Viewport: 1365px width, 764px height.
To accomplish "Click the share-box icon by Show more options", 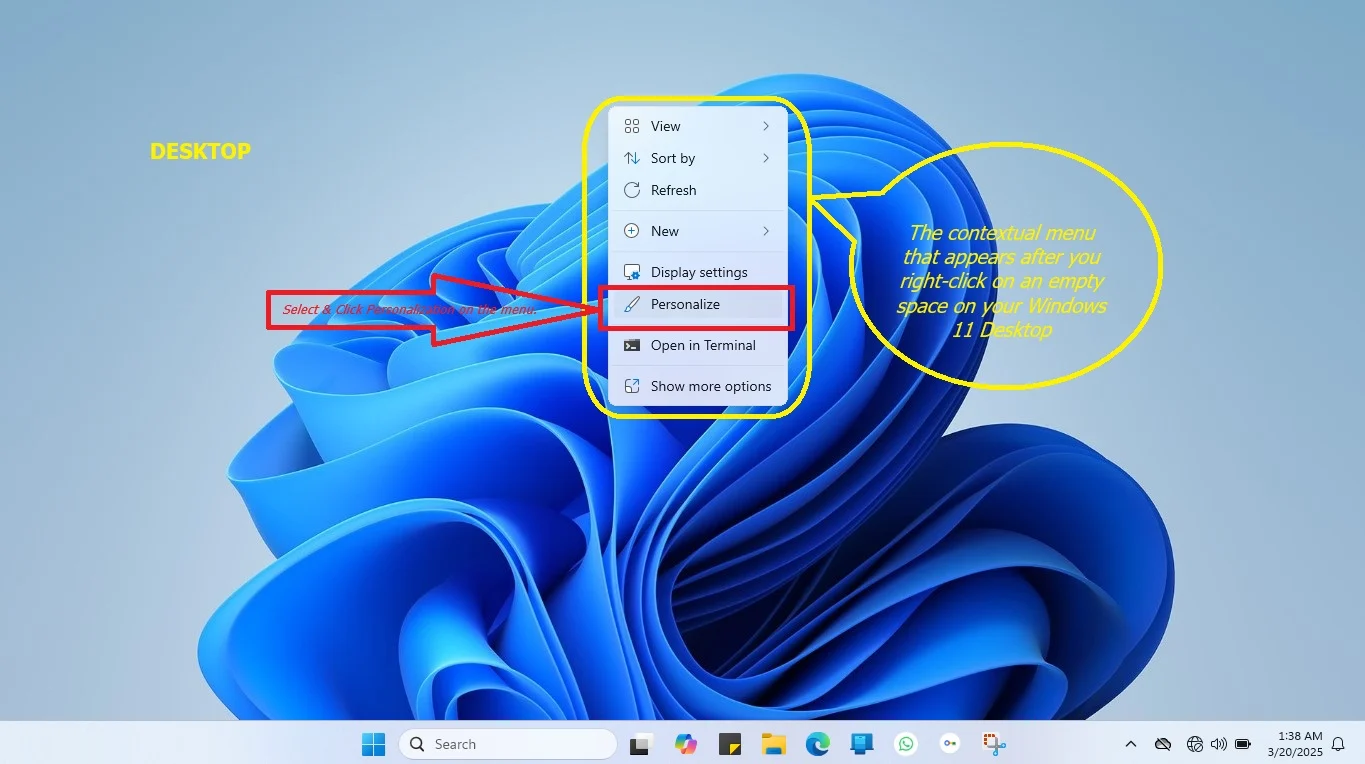I will coord(632,386).
